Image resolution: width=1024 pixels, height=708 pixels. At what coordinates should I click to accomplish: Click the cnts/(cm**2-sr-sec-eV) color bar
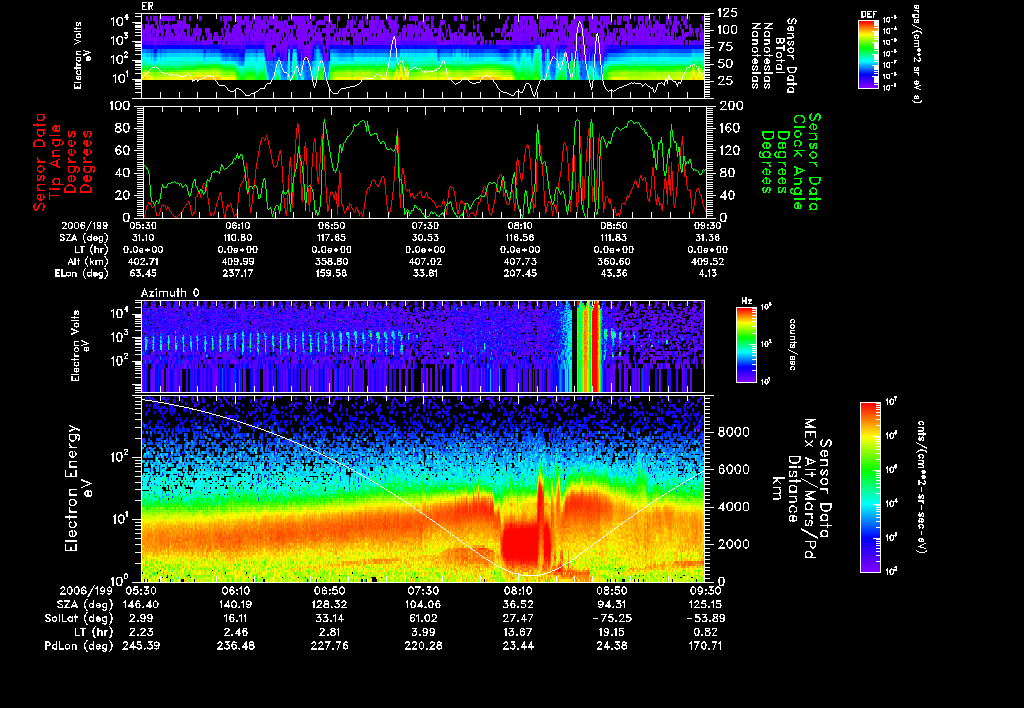tap(870, 487)
